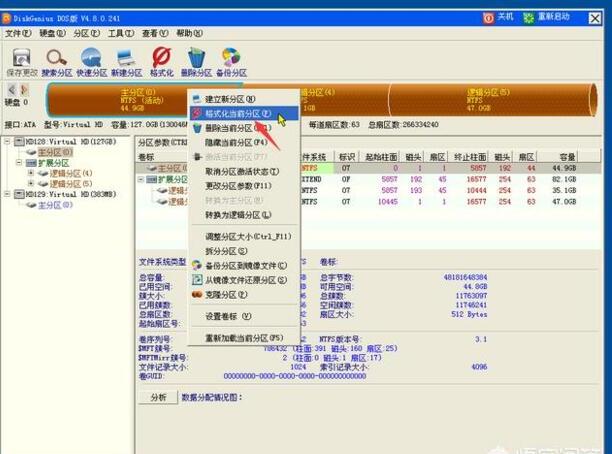Expand the 逻辑分区(4) tree node
Screen dimensions: 612x454
30,173
